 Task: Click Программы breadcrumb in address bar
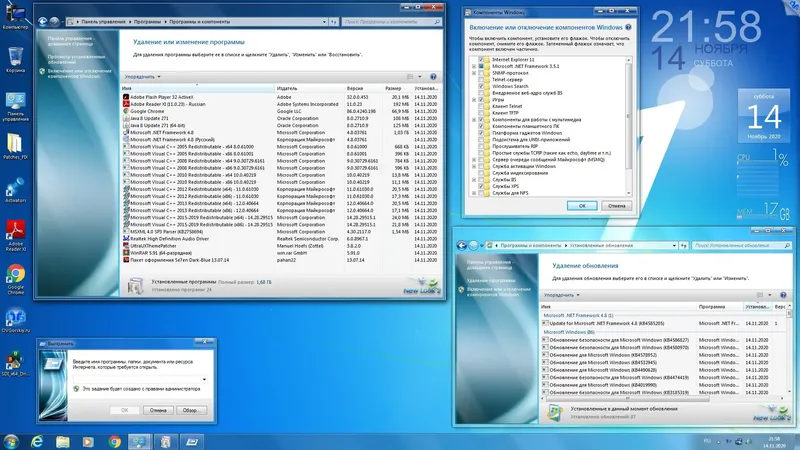point(148,22)
